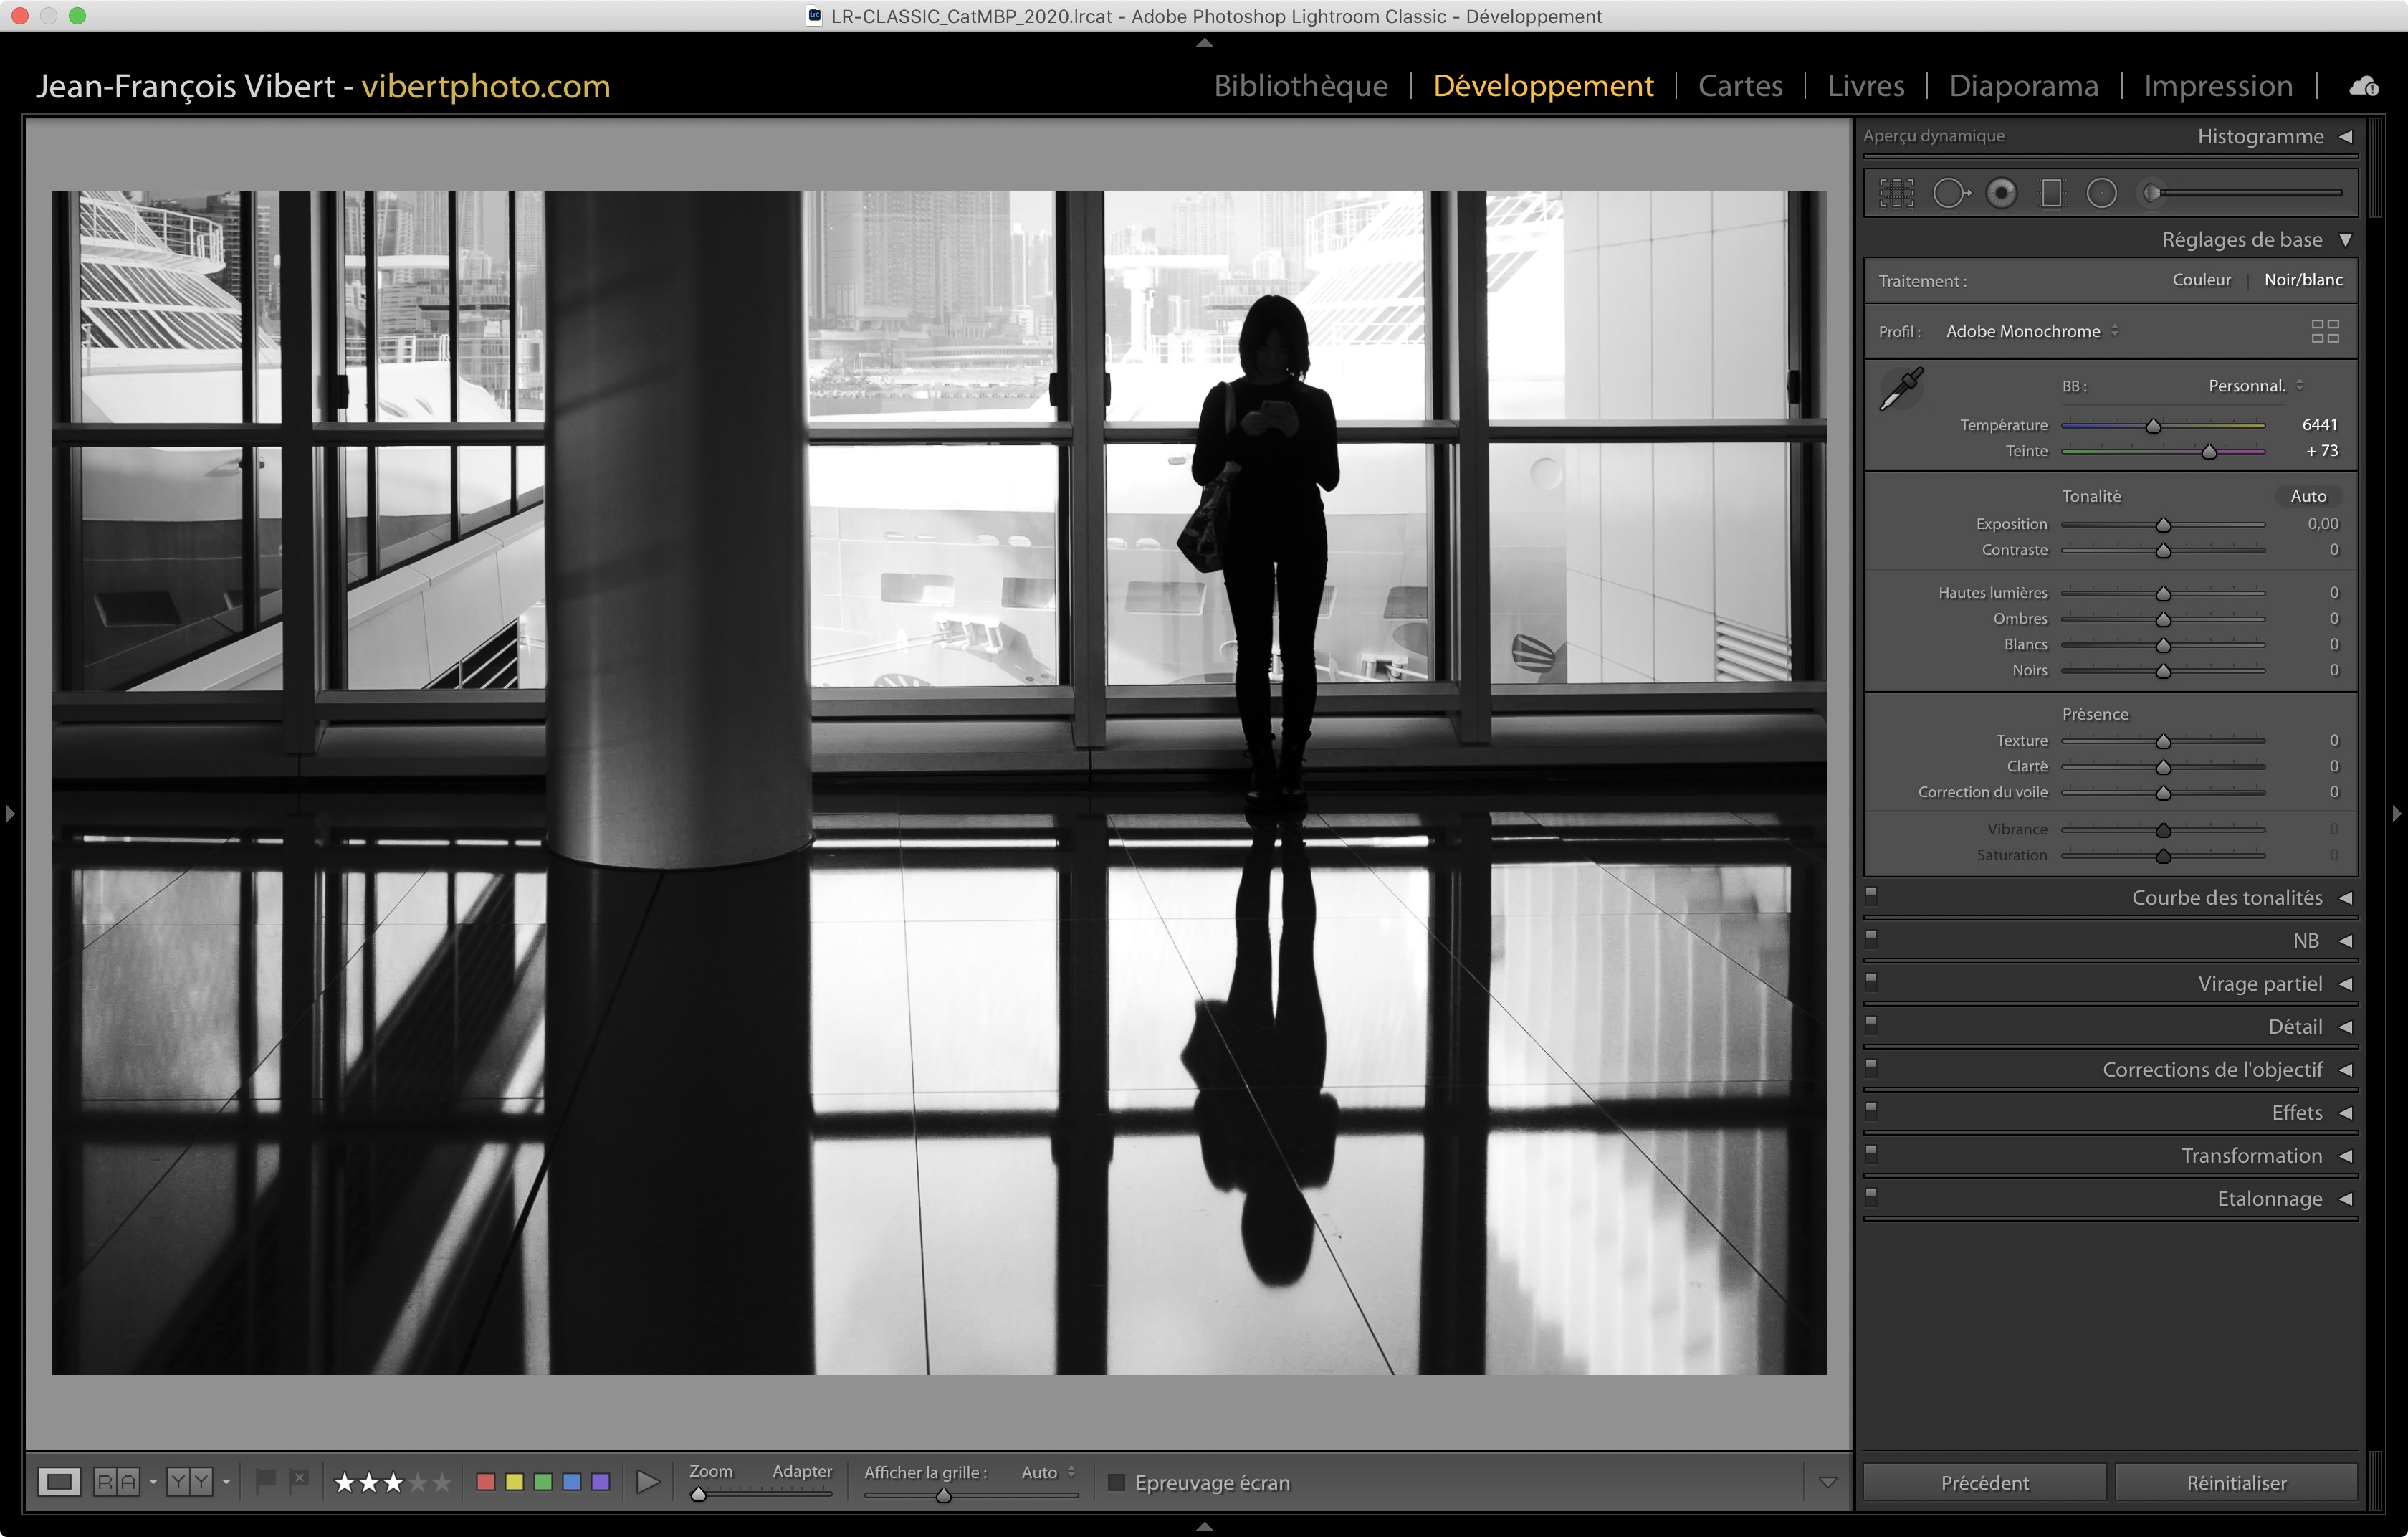This screenshot has height=1537, width=2408.
Task: Open the BB Personnal. white balance dropdown
Action: point(2255,386)
